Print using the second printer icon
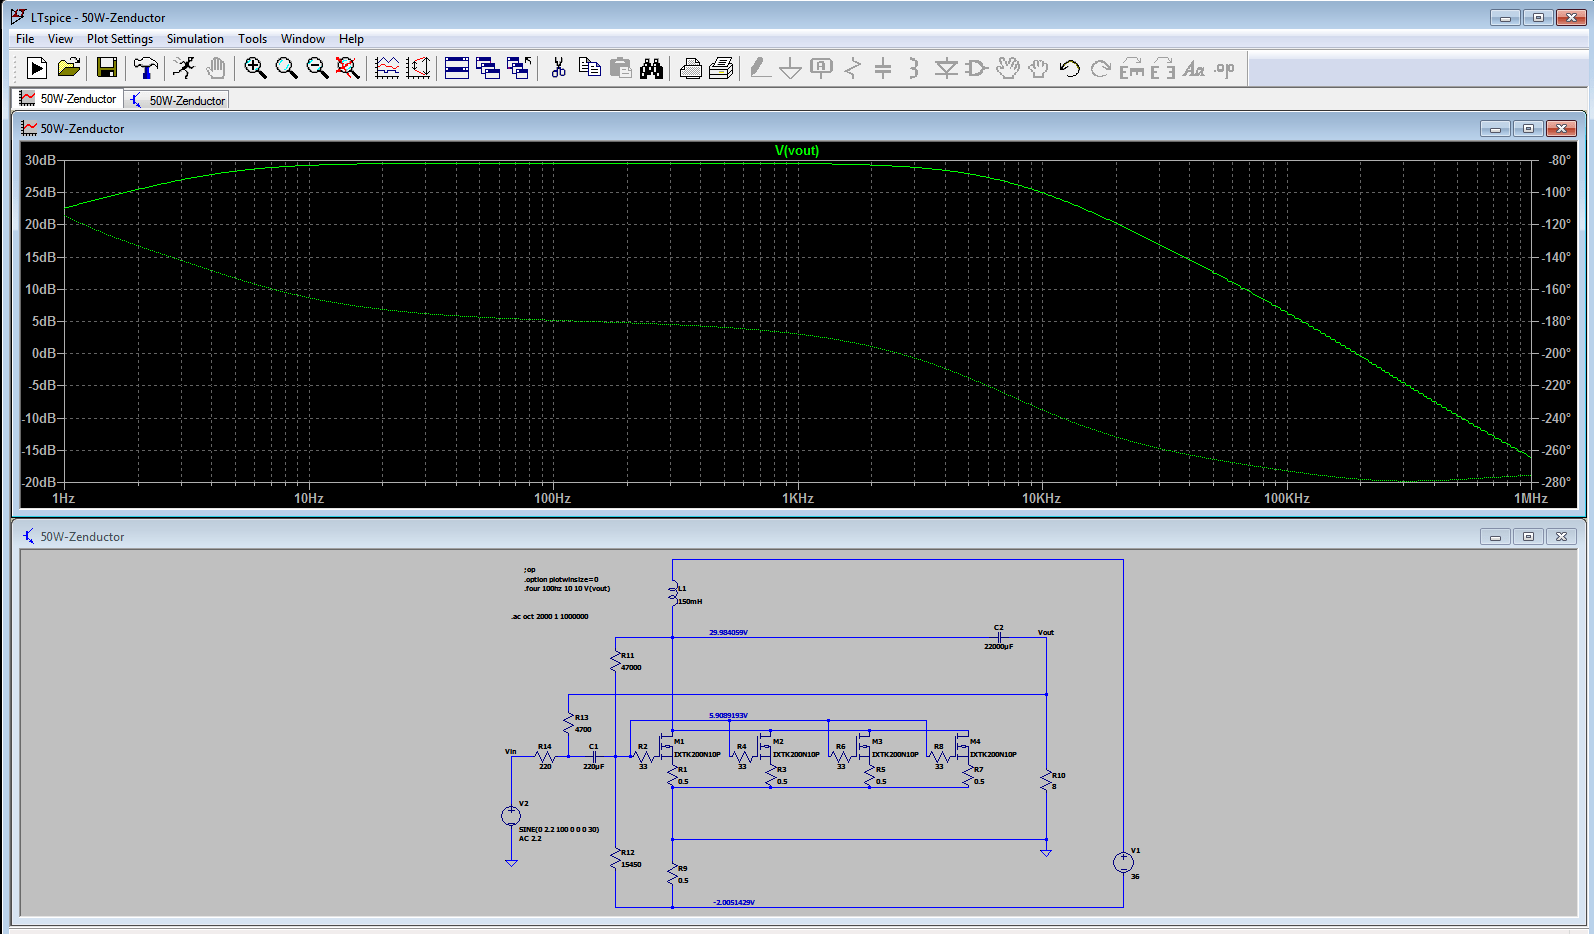Screen dimensions: 1594x934 pyautogui.click(x=721, y=68)
